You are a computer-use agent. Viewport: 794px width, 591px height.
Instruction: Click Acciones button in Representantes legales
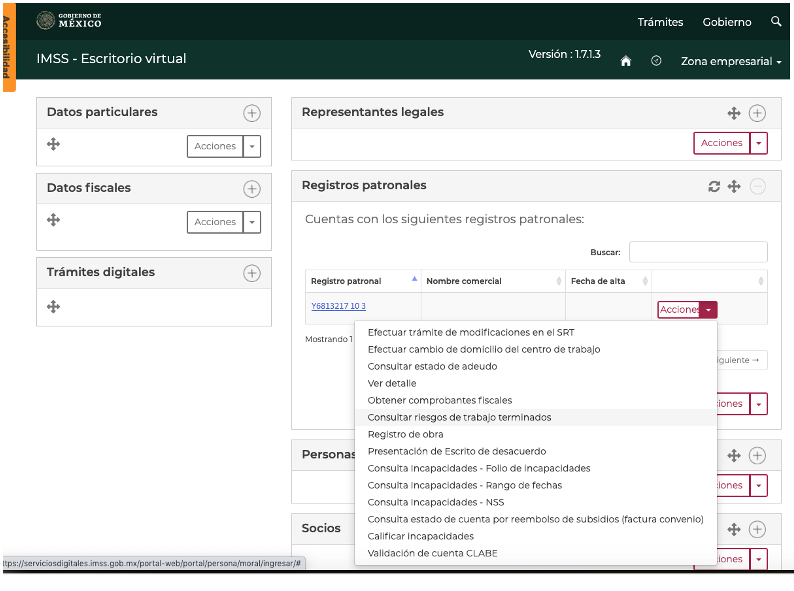point(721,143)
